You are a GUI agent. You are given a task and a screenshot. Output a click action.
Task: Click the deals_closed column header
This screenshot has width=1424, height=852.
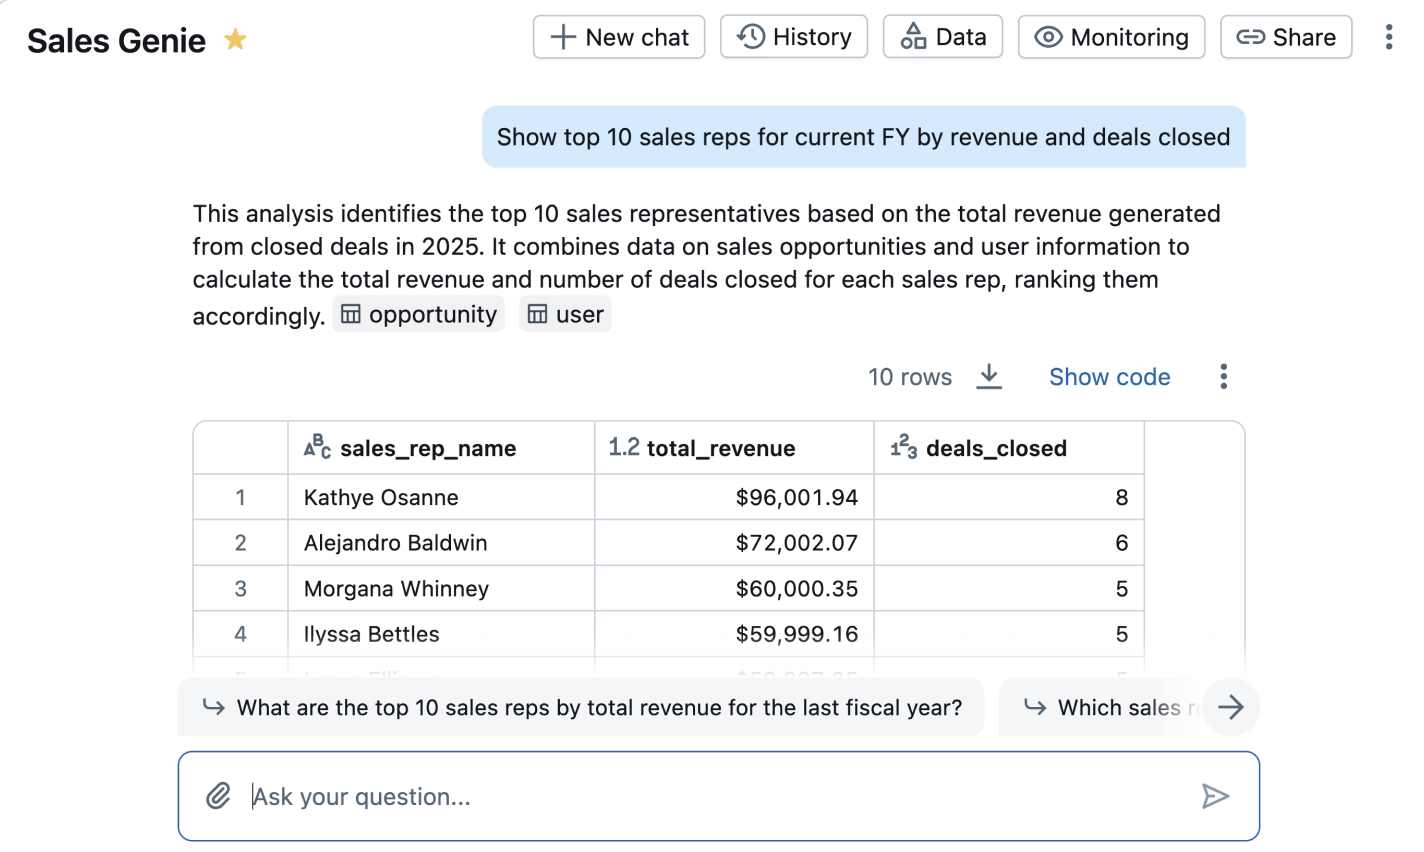click(x=995, y=448)
